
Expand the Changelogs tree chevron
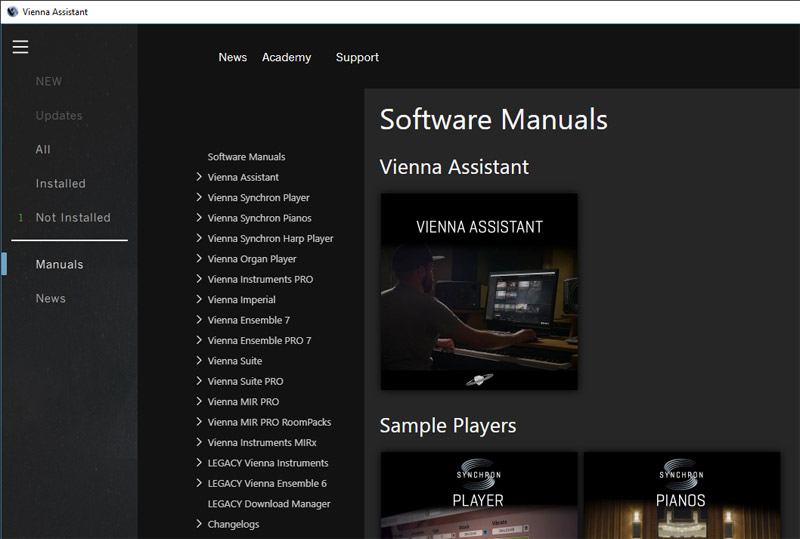200,524
